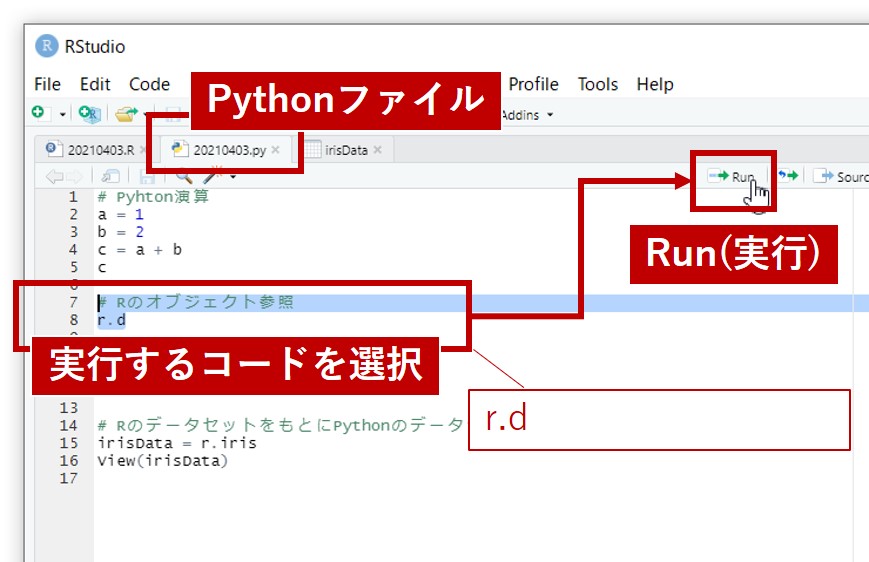Viewport: 869px width, 562px height.
Task: Open the Code menu
Action: click(149, 84)
